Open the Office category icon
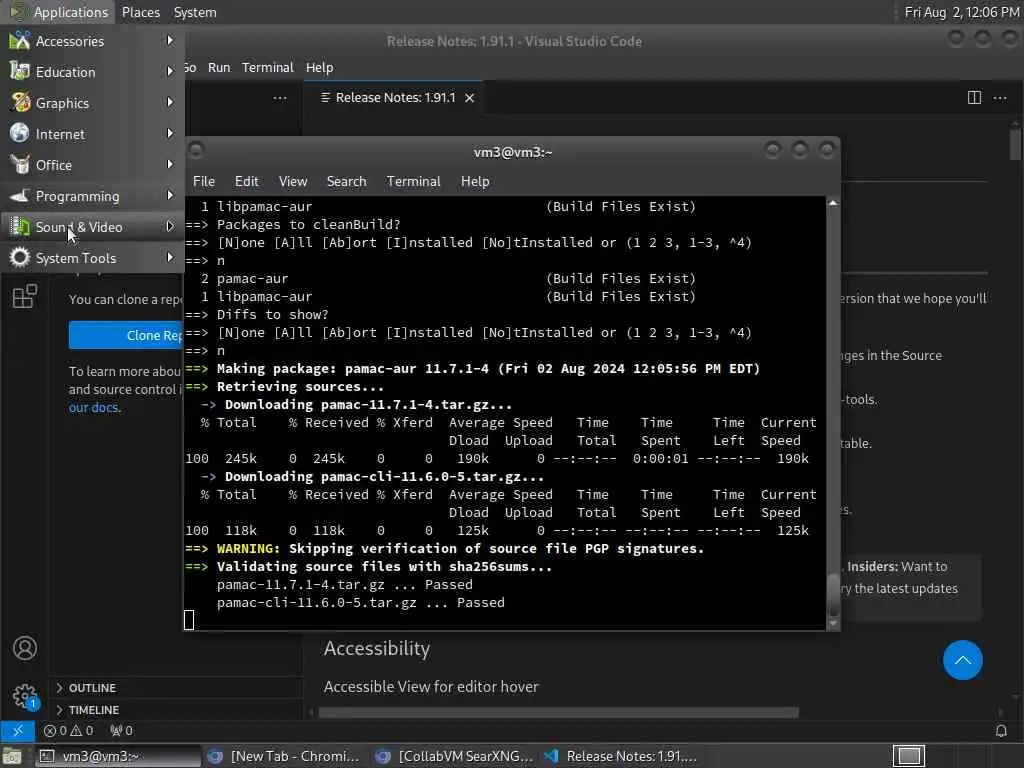This screenshot has height=768, width=1024. pos(20,165)
